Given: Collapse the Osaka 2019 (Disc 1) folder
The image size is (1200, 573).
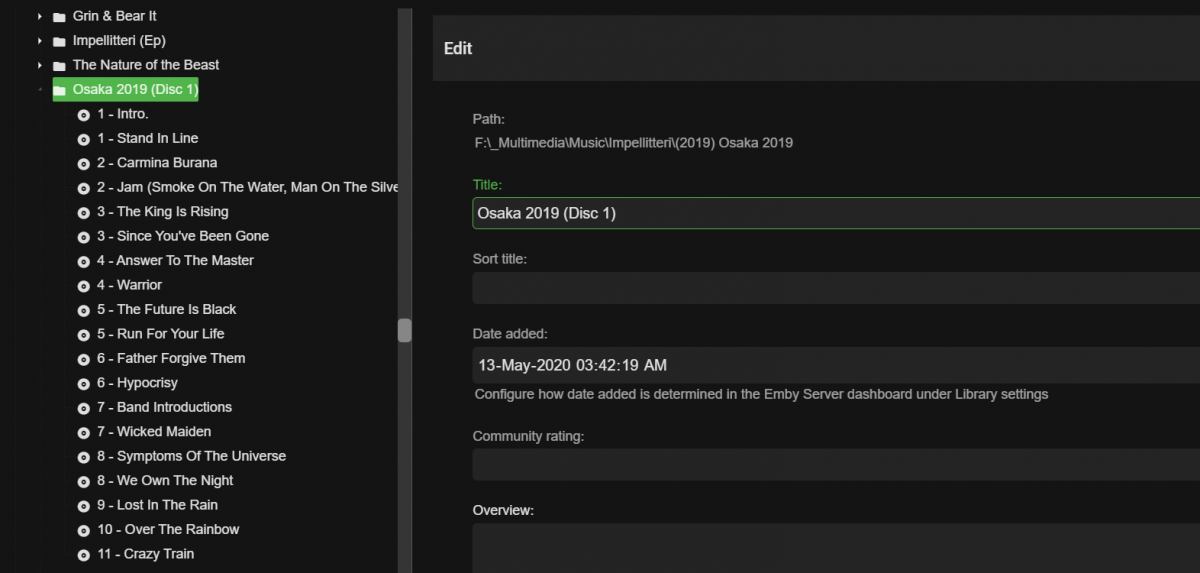Looking at the screenshot, I should (x=39, y=90).
